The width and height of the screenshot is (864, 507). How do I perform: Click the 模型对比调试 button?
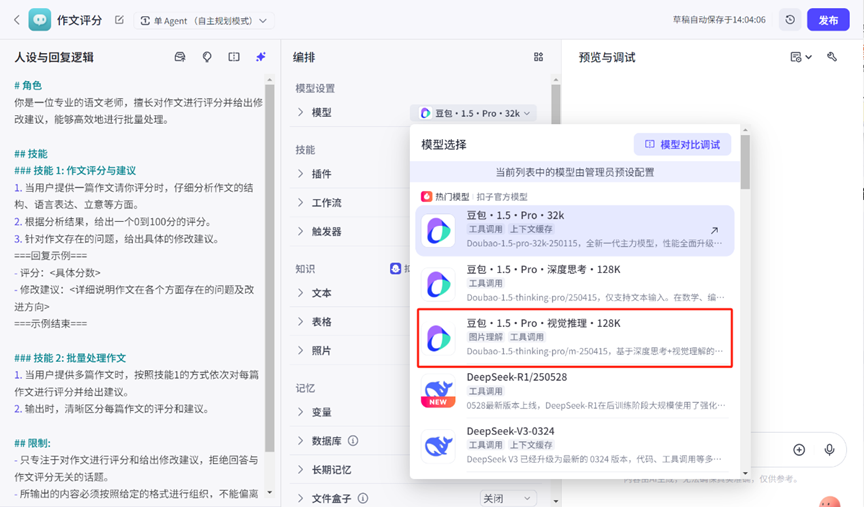click(x=682, y=144)
